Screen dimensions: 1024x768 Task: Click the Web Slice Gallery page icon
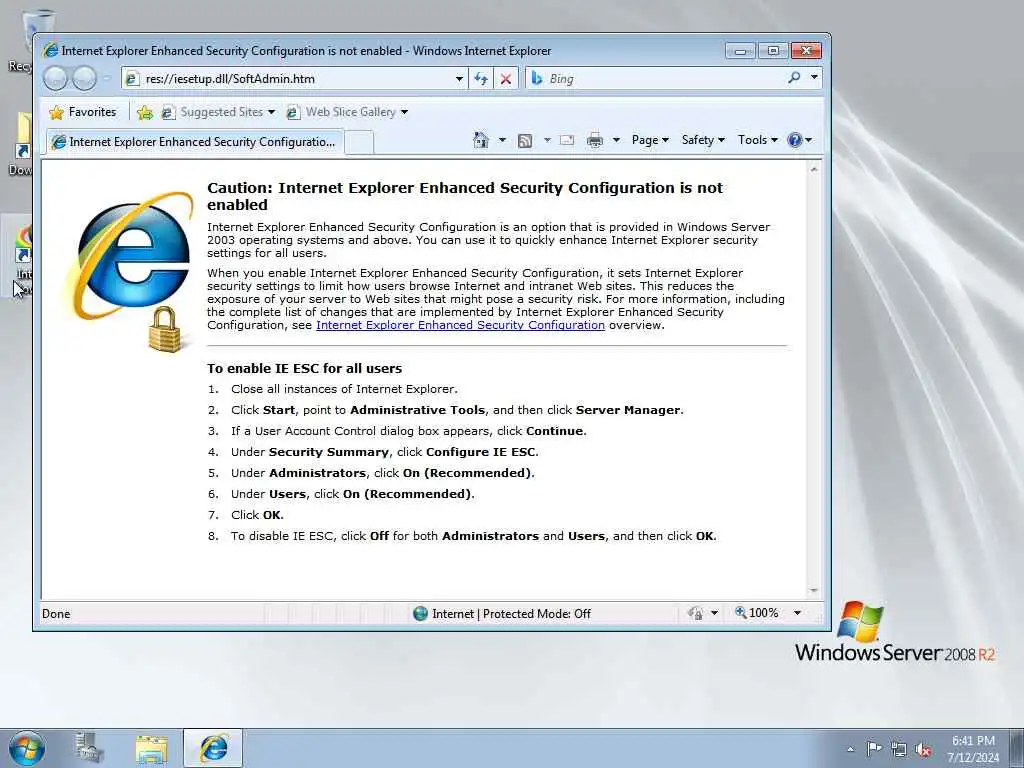click(x=293, y=112)
